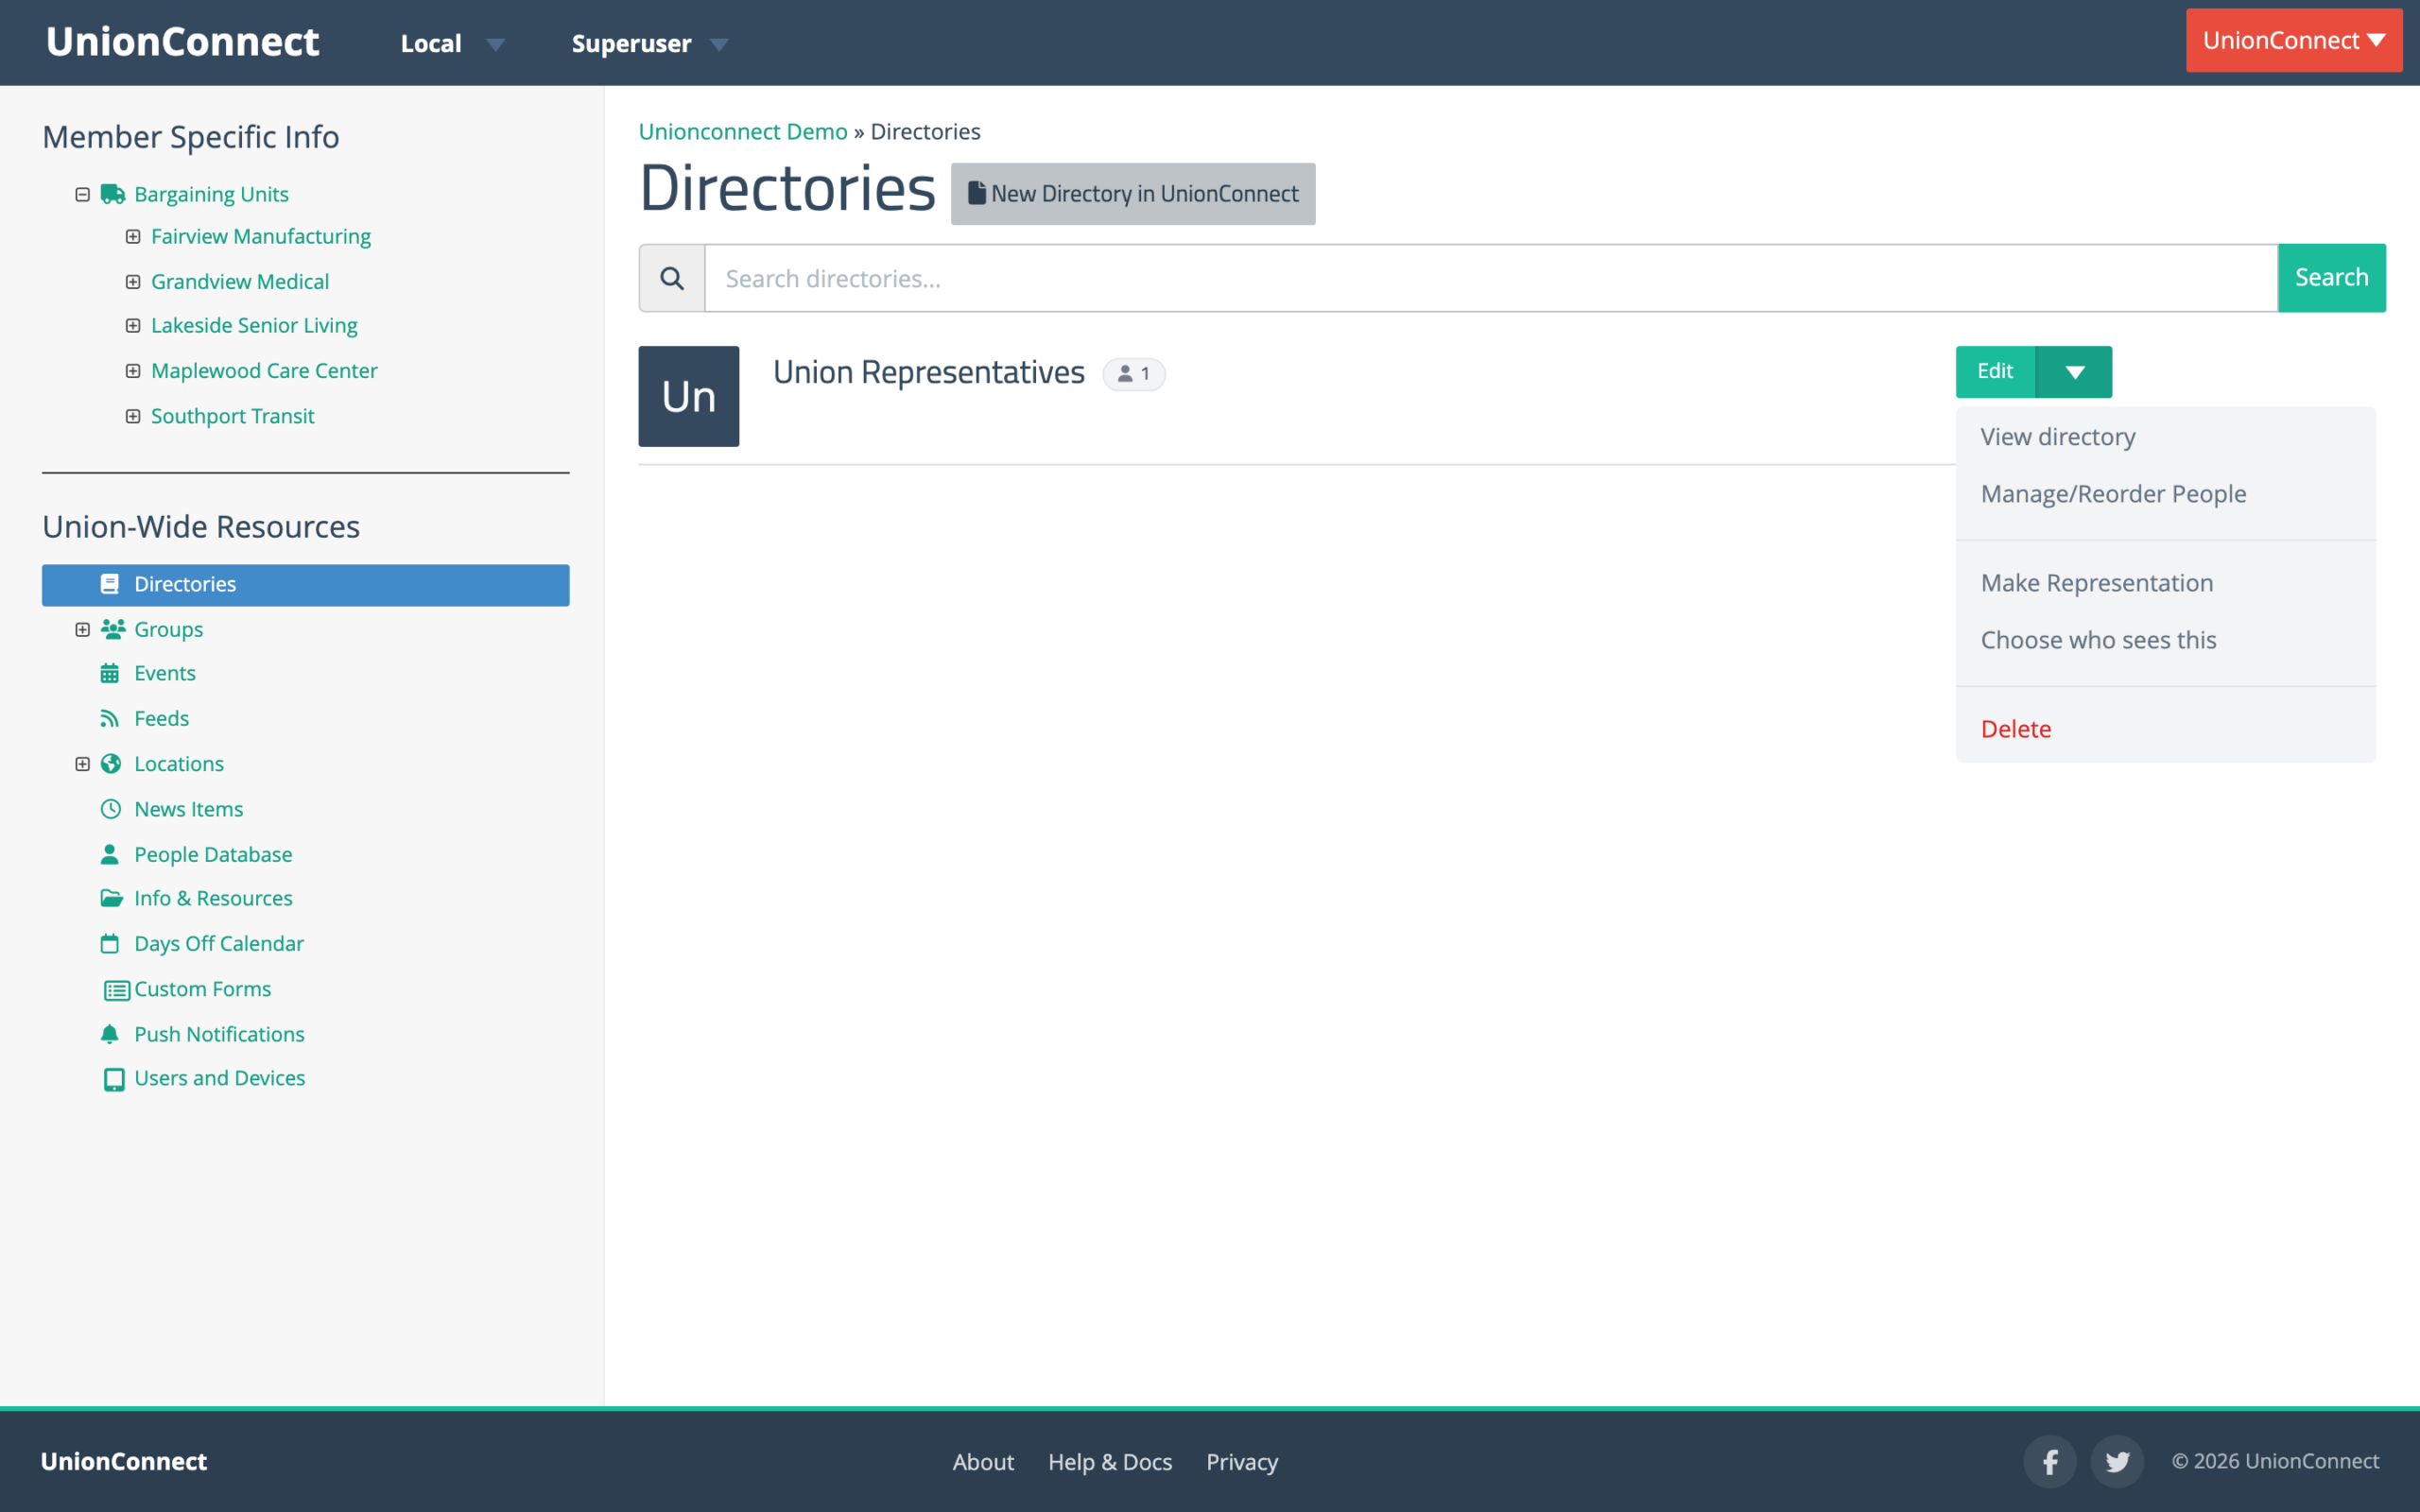The width and height of the screenshot is (2420, 1512).
Task: Open the Unionconnect Demo breadcrumb link
Action: [743, 131]
